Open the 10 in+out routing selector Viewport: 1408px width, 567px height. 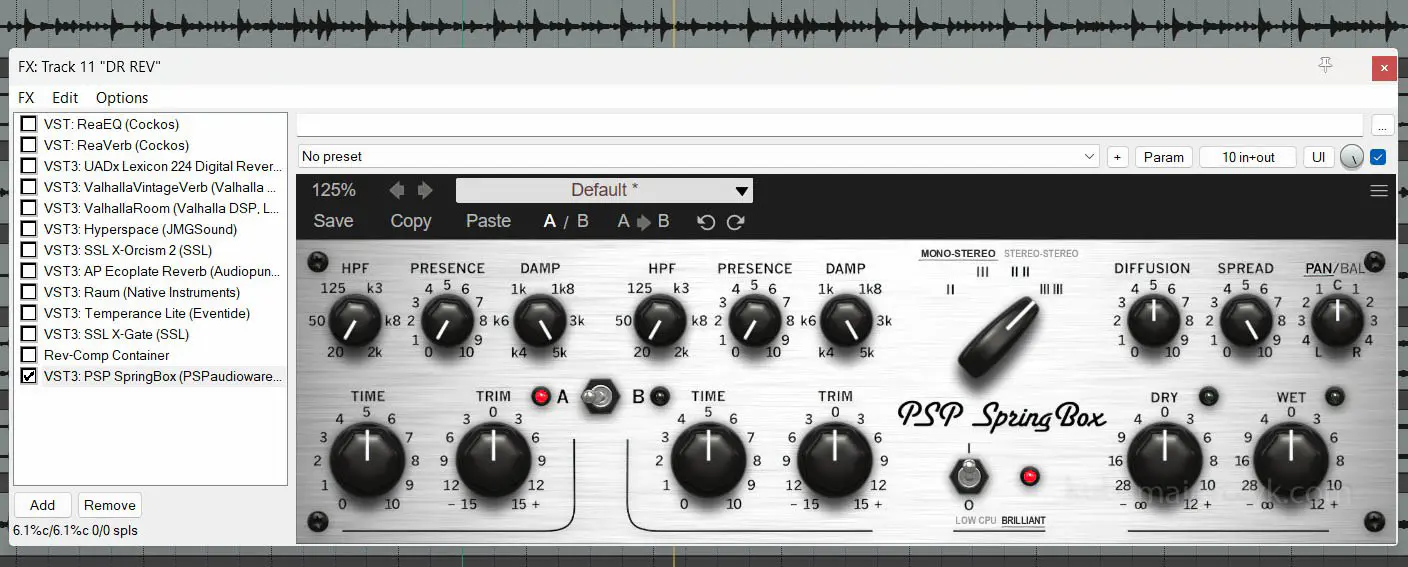coord(1248,157)
